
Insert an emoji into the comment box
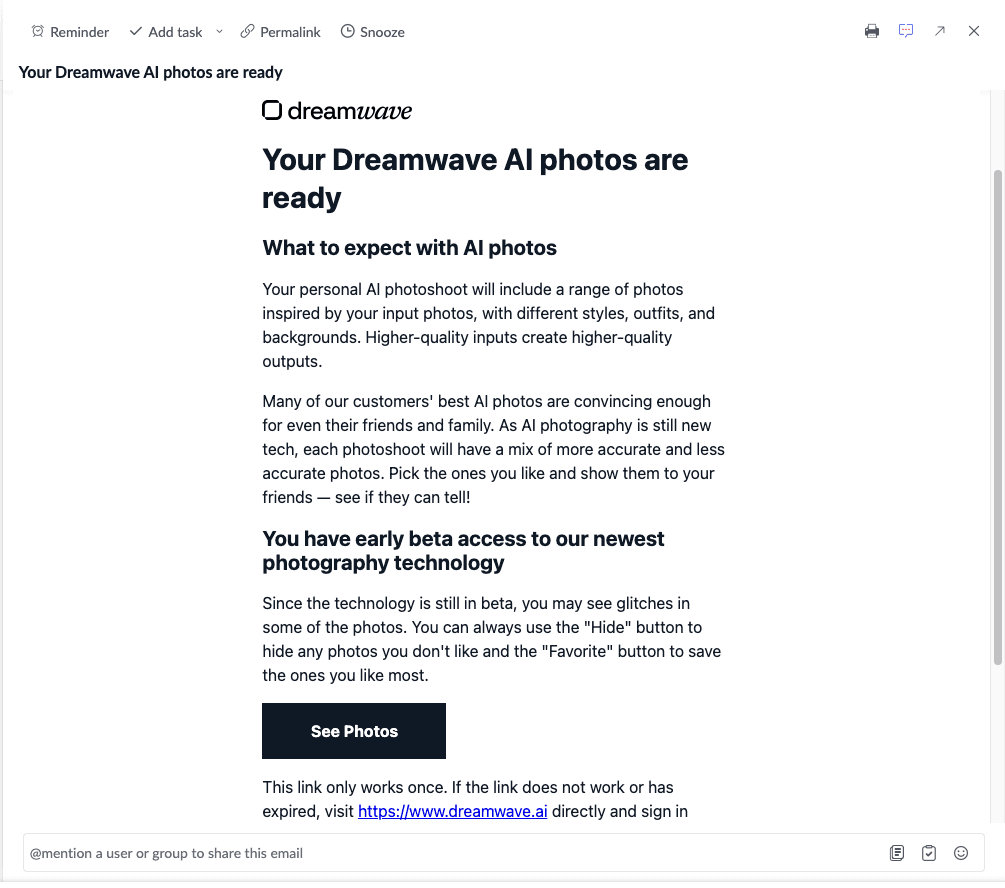(961, 852)
